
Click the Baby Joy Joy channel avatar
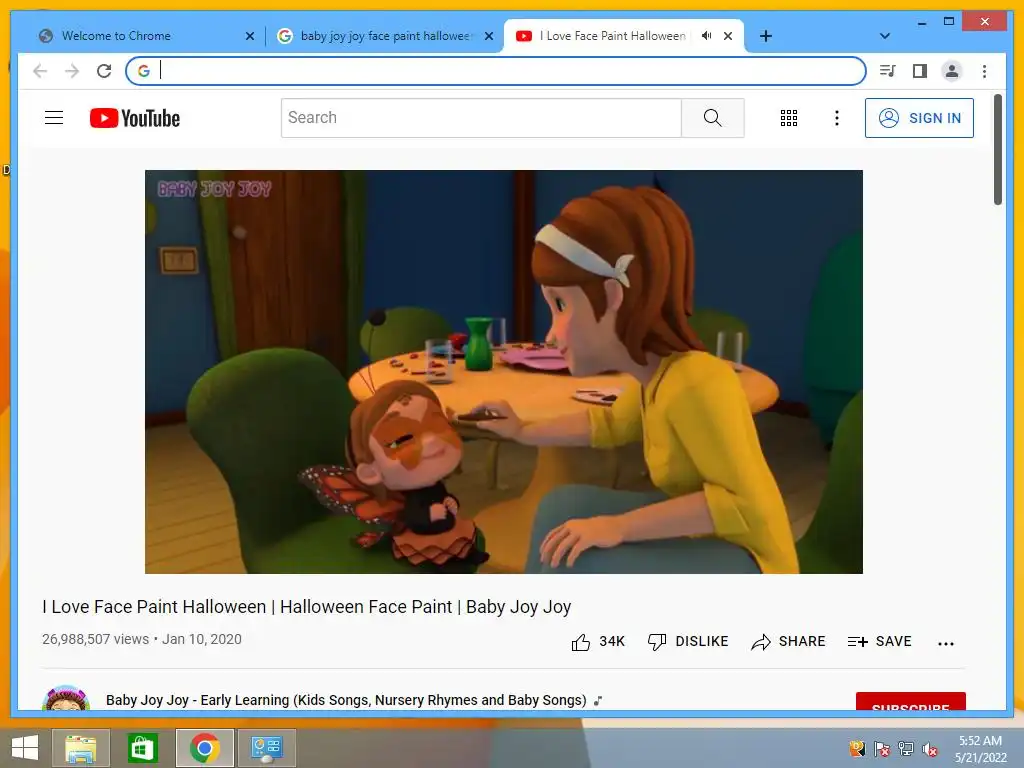click(66, 698)
